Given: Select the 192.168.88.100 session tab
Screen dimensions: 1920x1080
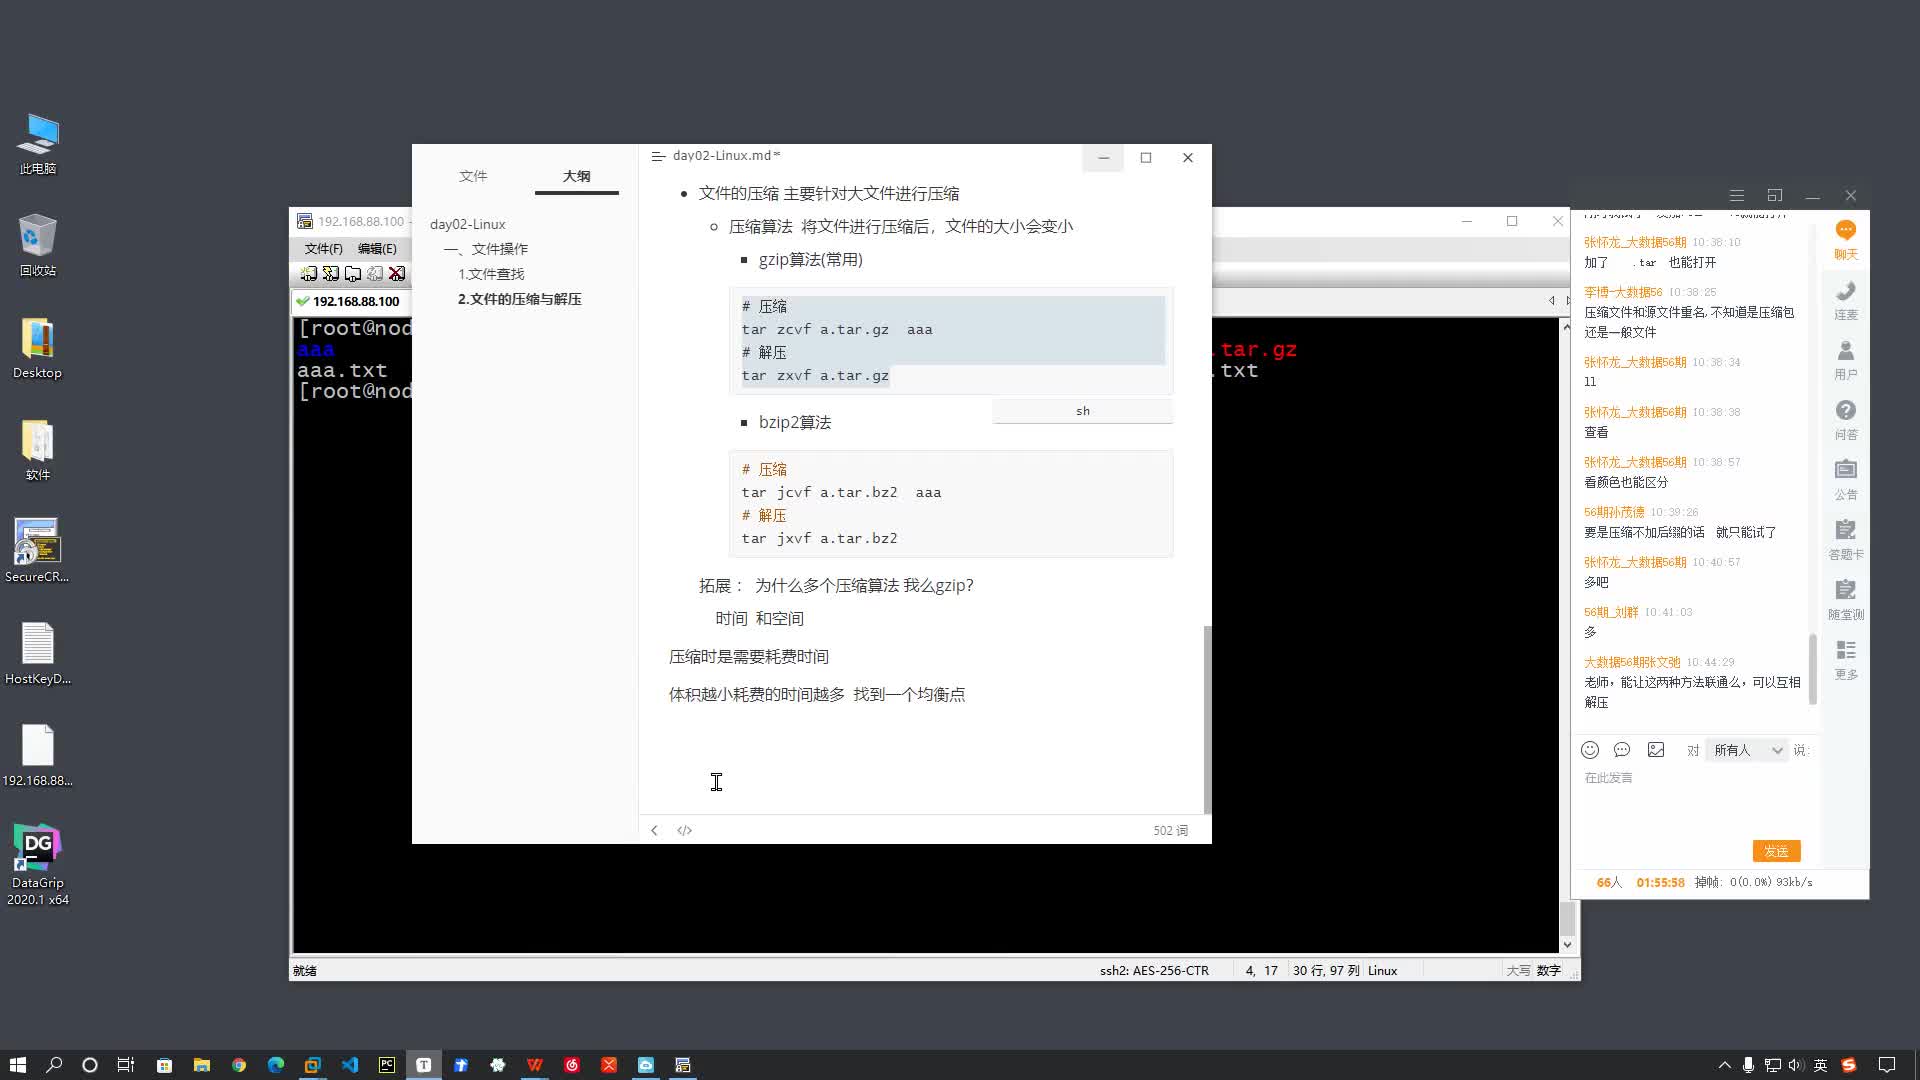Looking at the screenshot, I should (350, 301).
